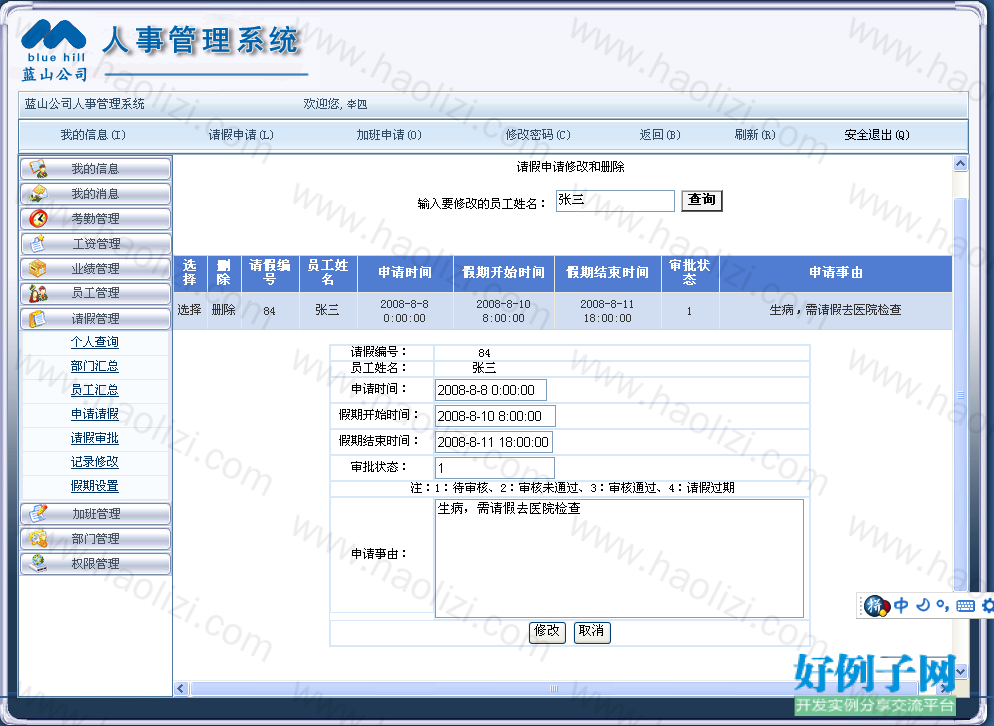The width and height of the screenshot is (994, 726).
Task: Focus the 申请时间 input field
Action: click(491, 390)
